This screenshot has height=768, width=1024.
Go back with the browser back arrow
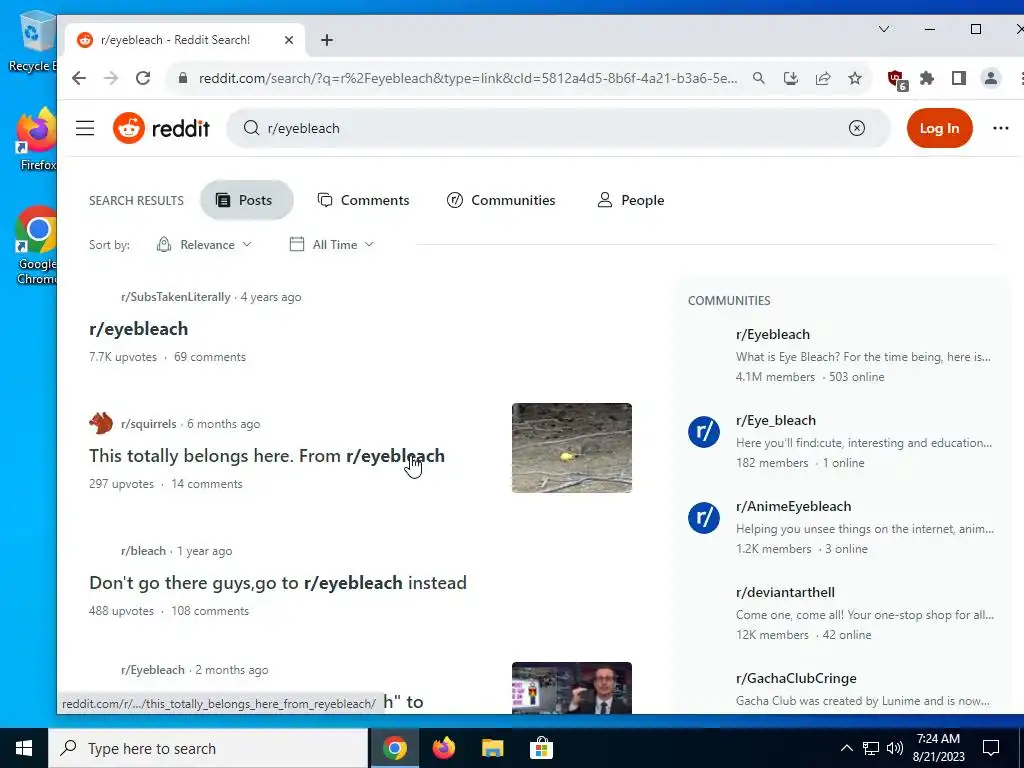(x=79, y=78)
